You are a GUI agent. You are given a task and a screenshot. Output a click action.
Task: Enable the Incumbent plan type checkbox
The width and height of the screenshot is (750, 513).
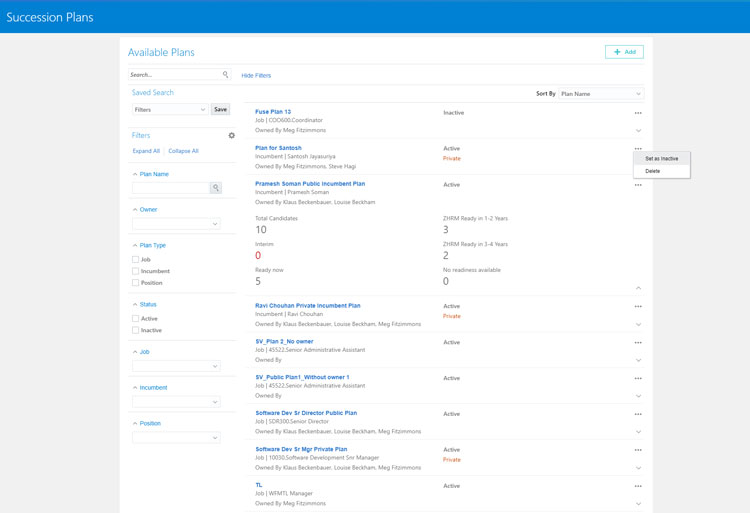point(136,271)
